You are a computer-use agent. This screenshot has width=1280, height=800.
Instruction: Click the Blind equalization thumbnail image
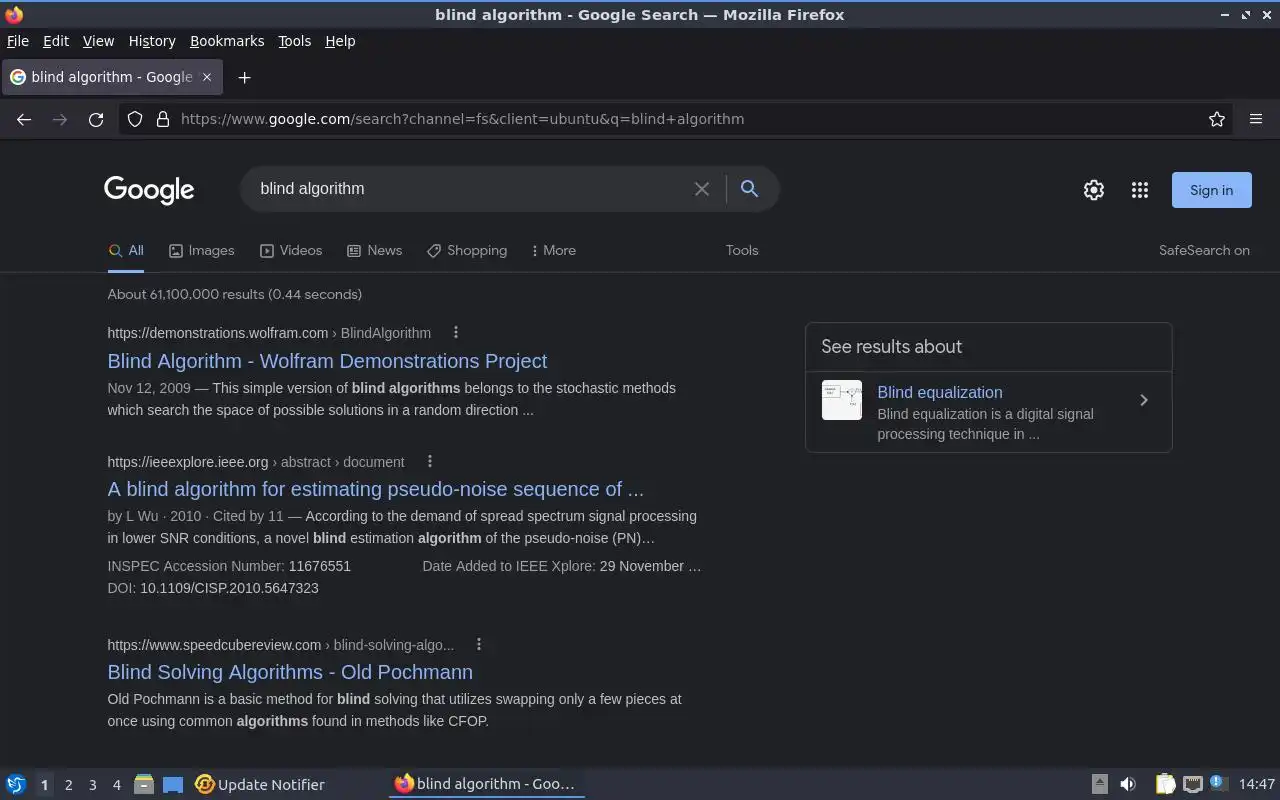point(842,400)
